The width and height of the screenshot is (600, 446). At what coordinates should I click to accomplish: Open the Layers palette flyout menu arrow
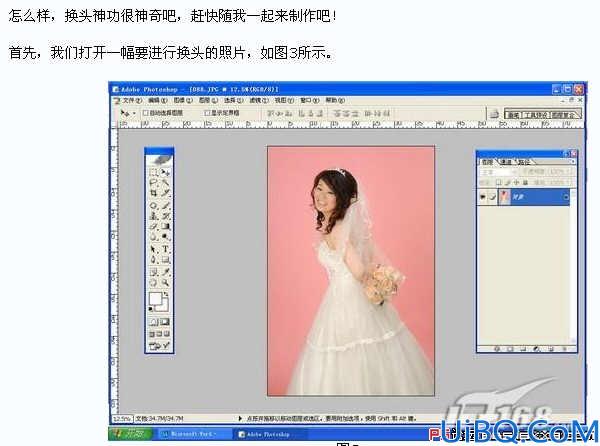pos(573,162)
